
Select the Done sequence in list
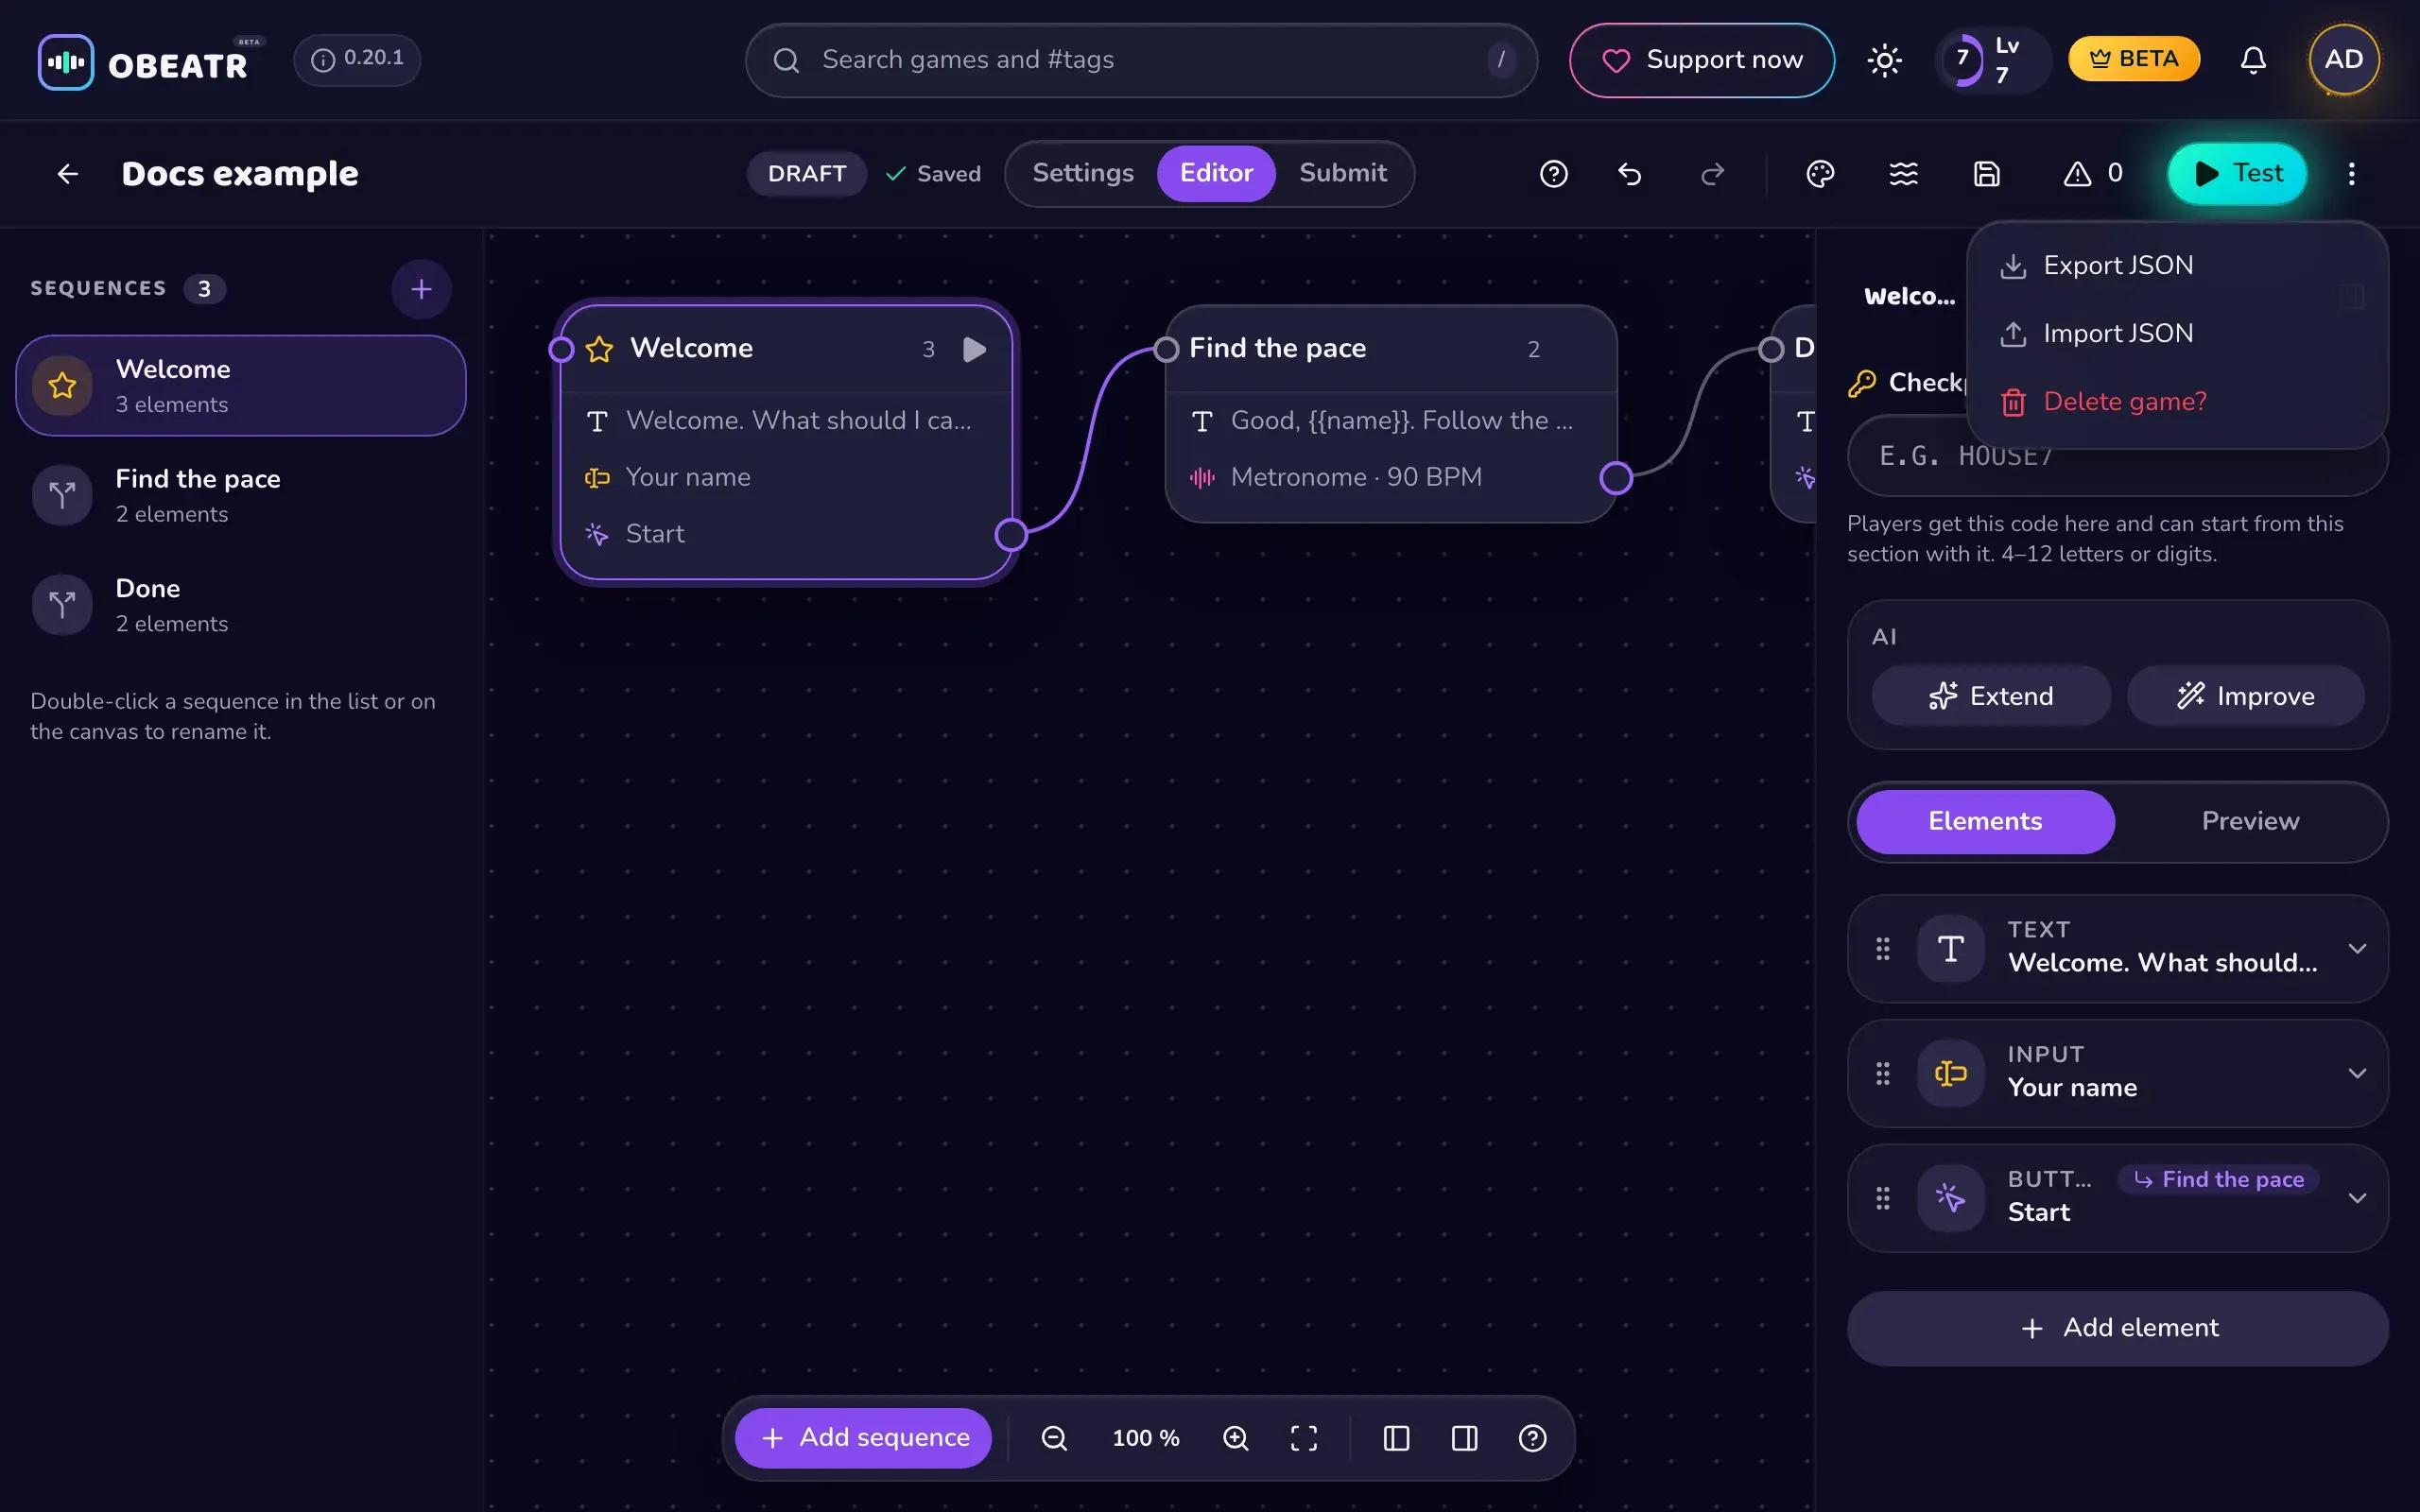click(241, 605)
